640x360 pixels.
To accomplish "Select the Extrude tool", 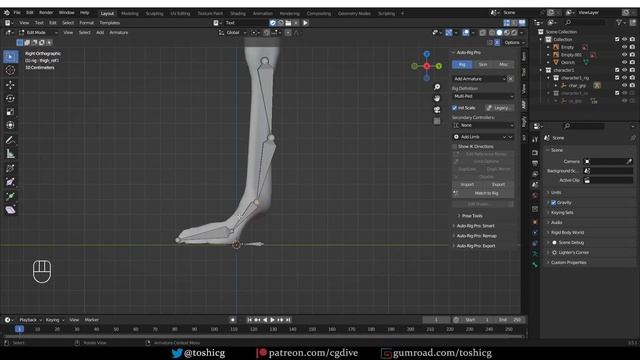I will (10, 196).
